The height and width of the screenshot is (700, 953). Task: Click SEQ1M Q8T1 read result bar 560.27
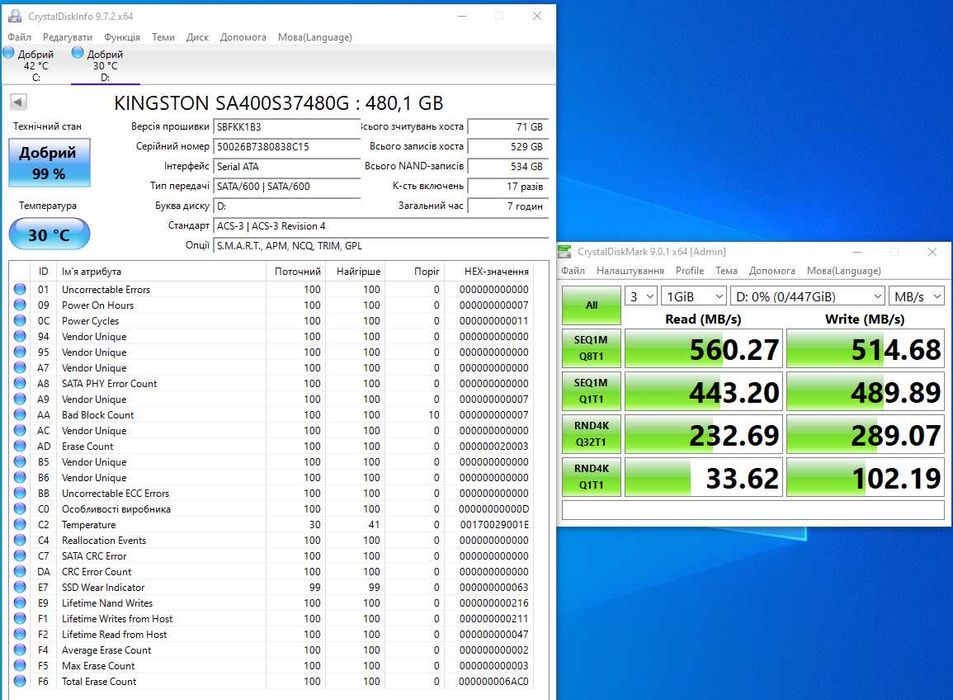pos(703,349)
